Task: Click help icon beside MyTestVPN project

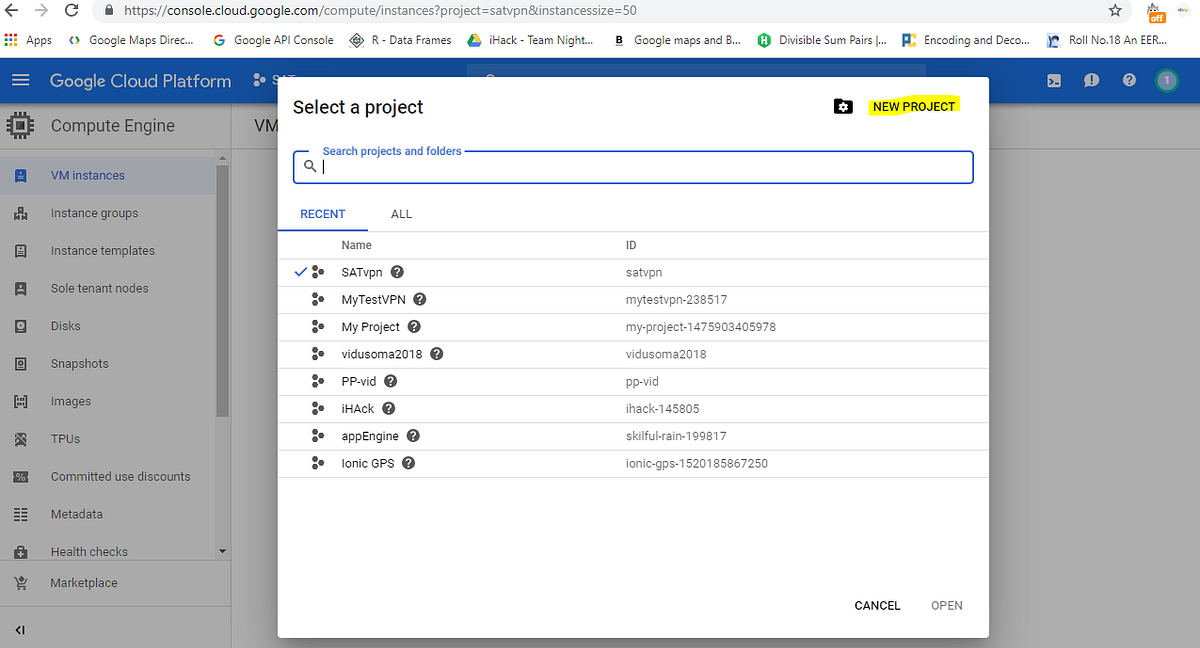Action: click(x=420, y=299)
